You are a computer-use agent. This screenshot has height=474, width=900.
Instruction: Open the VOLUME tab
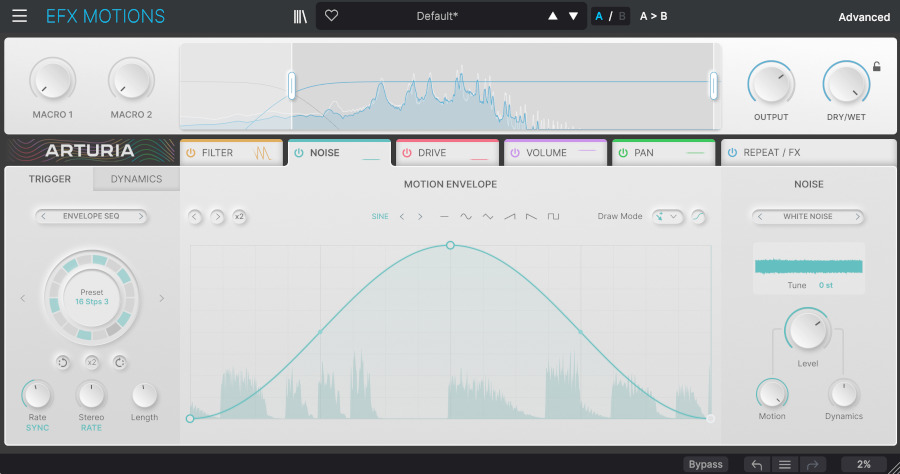[556, 153]
